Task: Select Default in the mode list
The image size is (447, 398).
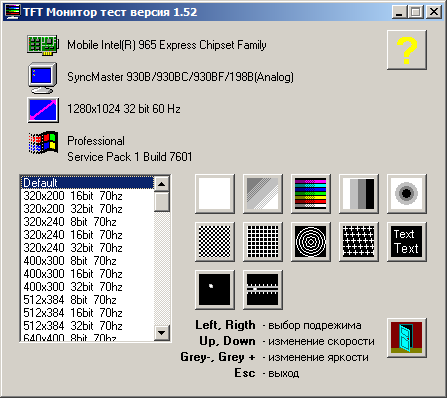Action: coord(88,183)
